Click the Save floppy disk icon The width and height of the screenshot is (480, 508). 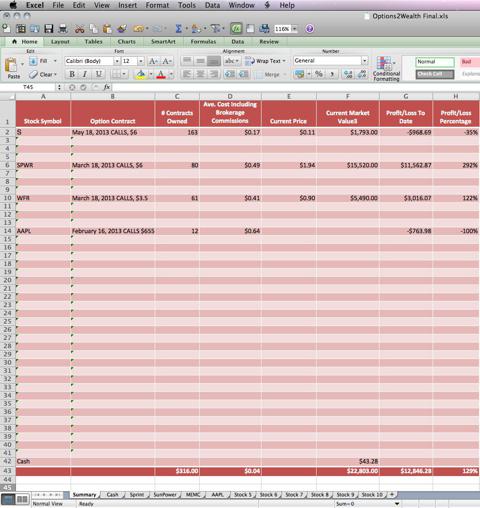49,29
